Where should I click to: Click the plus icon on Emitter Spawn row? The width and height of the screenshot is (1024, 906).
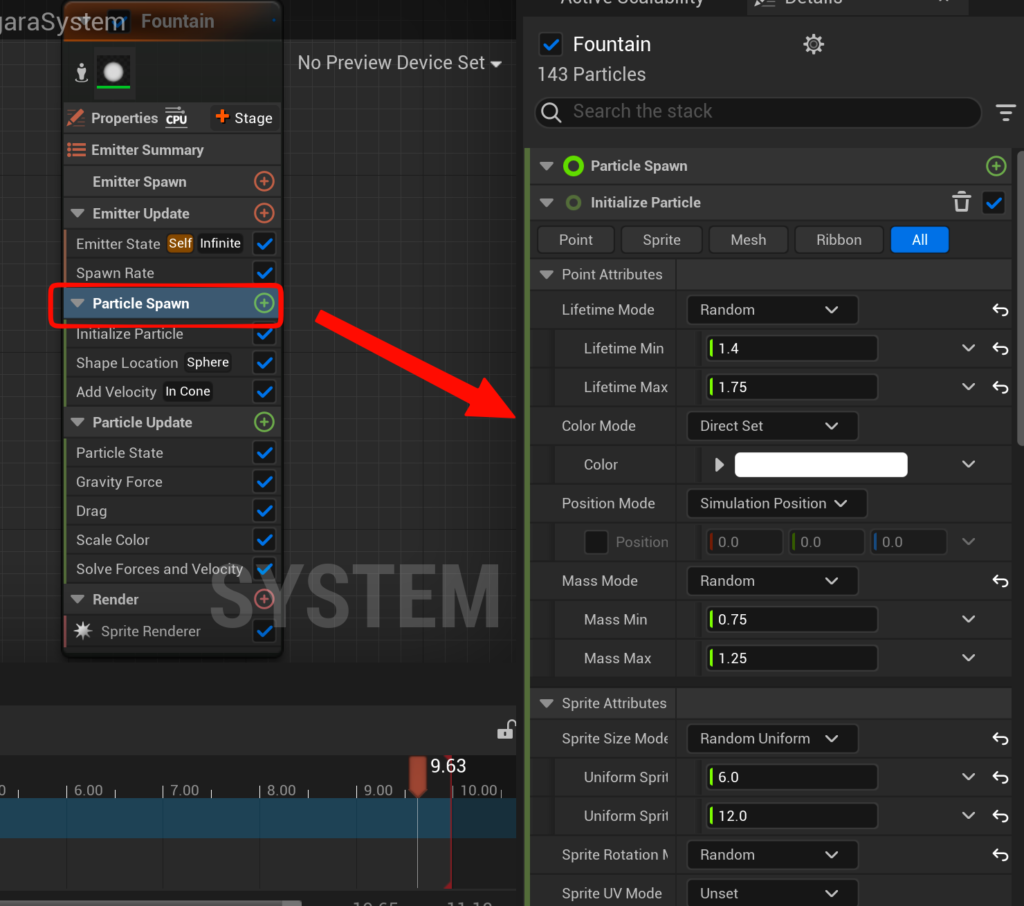point(264,182)
